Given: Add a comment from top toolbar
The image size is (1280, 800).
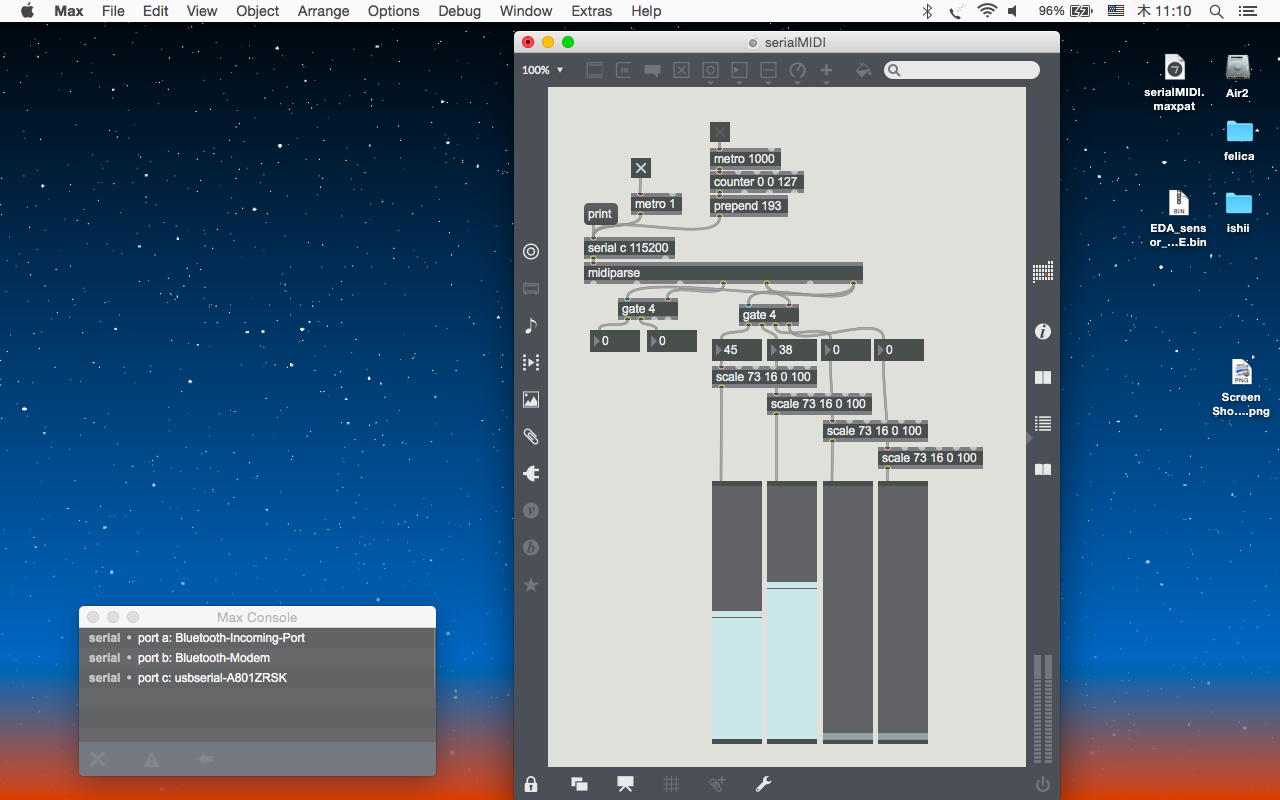Looking at the screenshot, I should click(653, 70).
